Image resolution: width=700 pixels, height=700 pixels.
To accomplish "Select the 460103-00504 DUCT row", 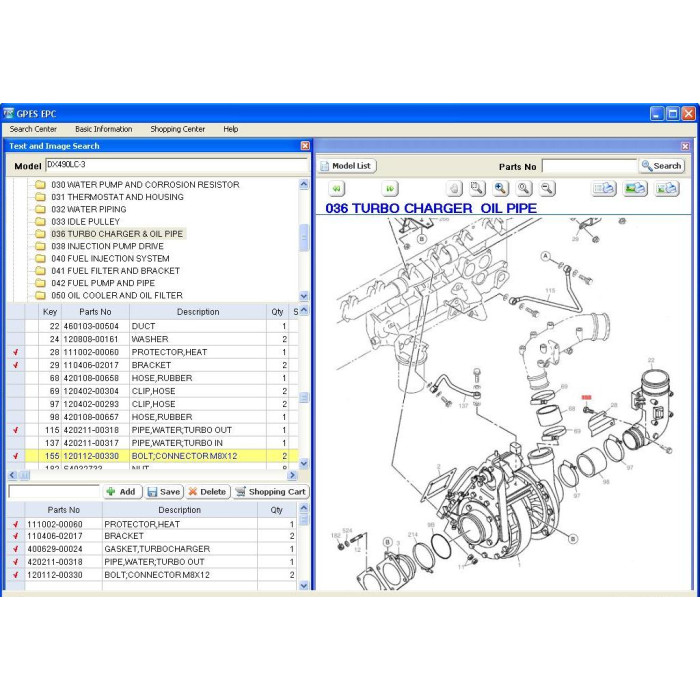I will point(152,326).
